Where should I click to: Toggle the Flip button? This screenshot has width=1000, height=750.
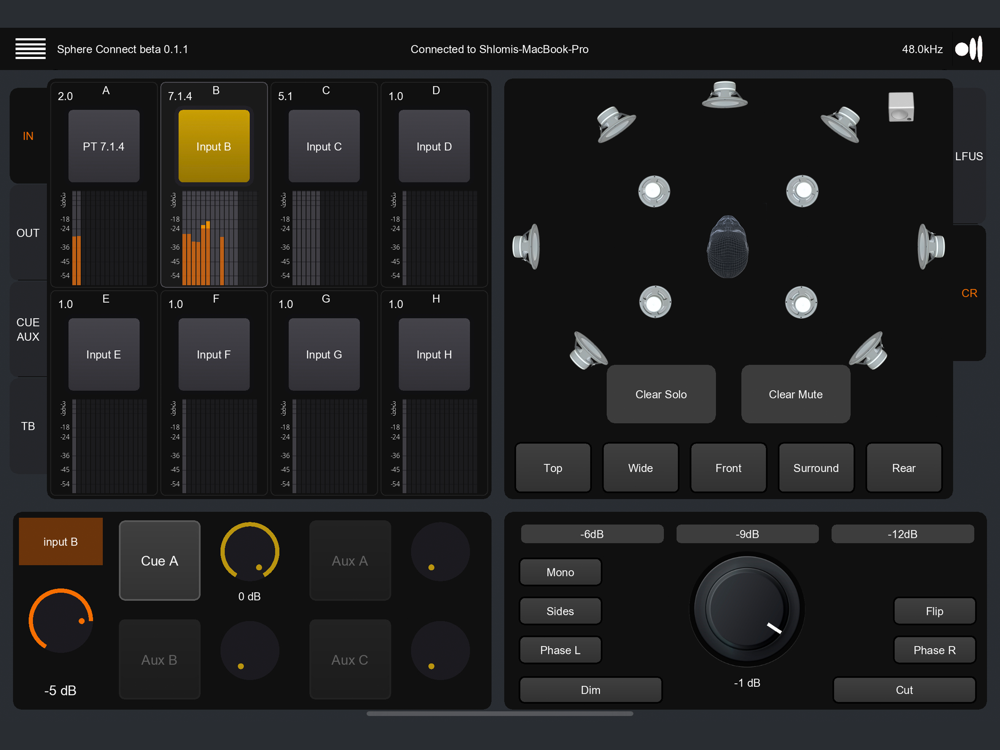[934, 611]
